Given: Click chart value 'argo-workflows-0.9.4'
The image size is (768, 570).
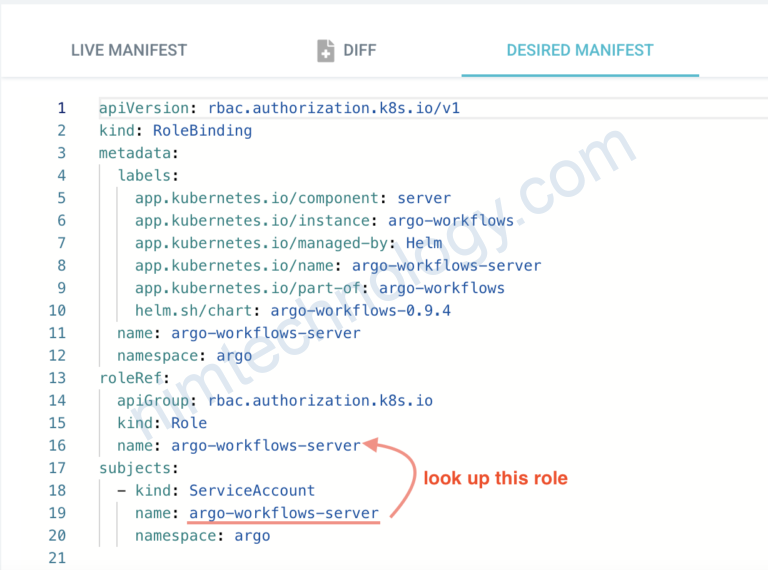Looking at the screenshot, I should click(x=360, y=310).
